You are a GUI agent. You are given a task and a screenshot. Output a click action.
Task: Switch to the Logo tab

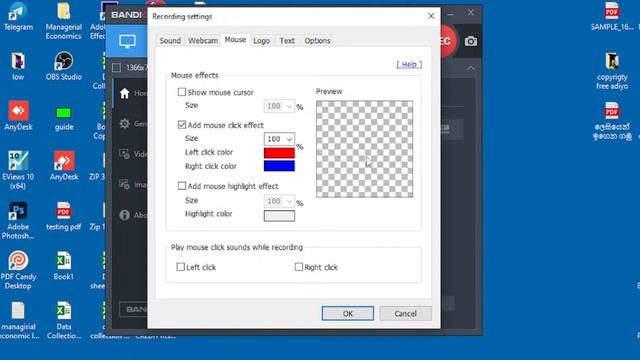click(x=261, y=40)
